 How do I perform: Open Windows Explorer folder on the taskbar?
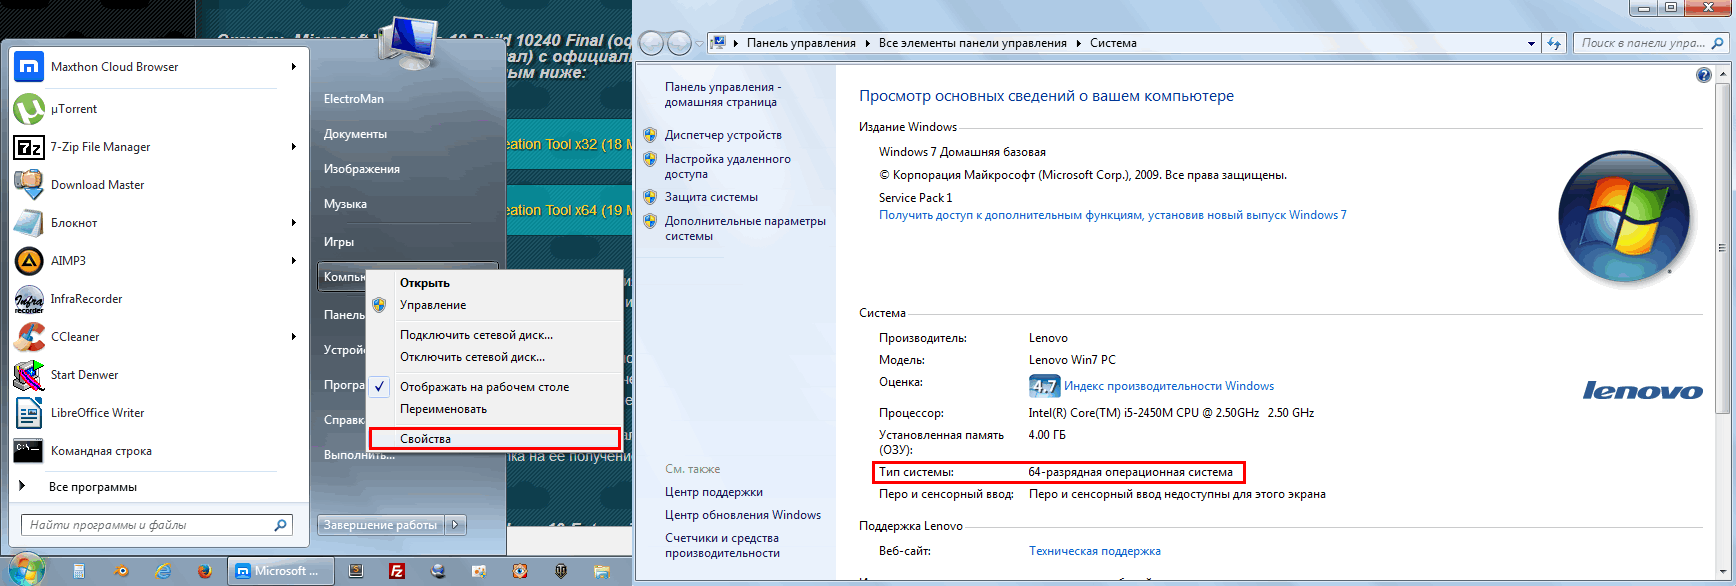coord(602,571)
